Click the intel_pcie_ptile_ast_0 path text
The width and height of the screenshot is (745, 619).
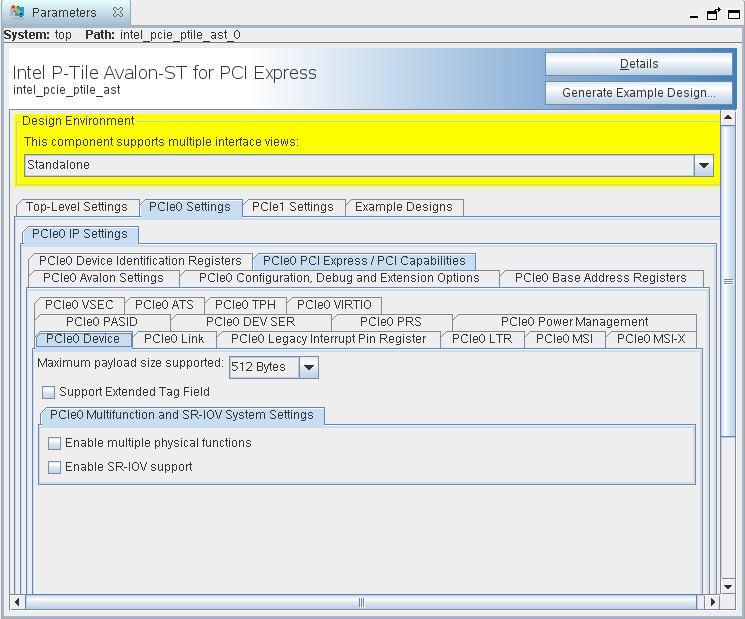[180, 35]
